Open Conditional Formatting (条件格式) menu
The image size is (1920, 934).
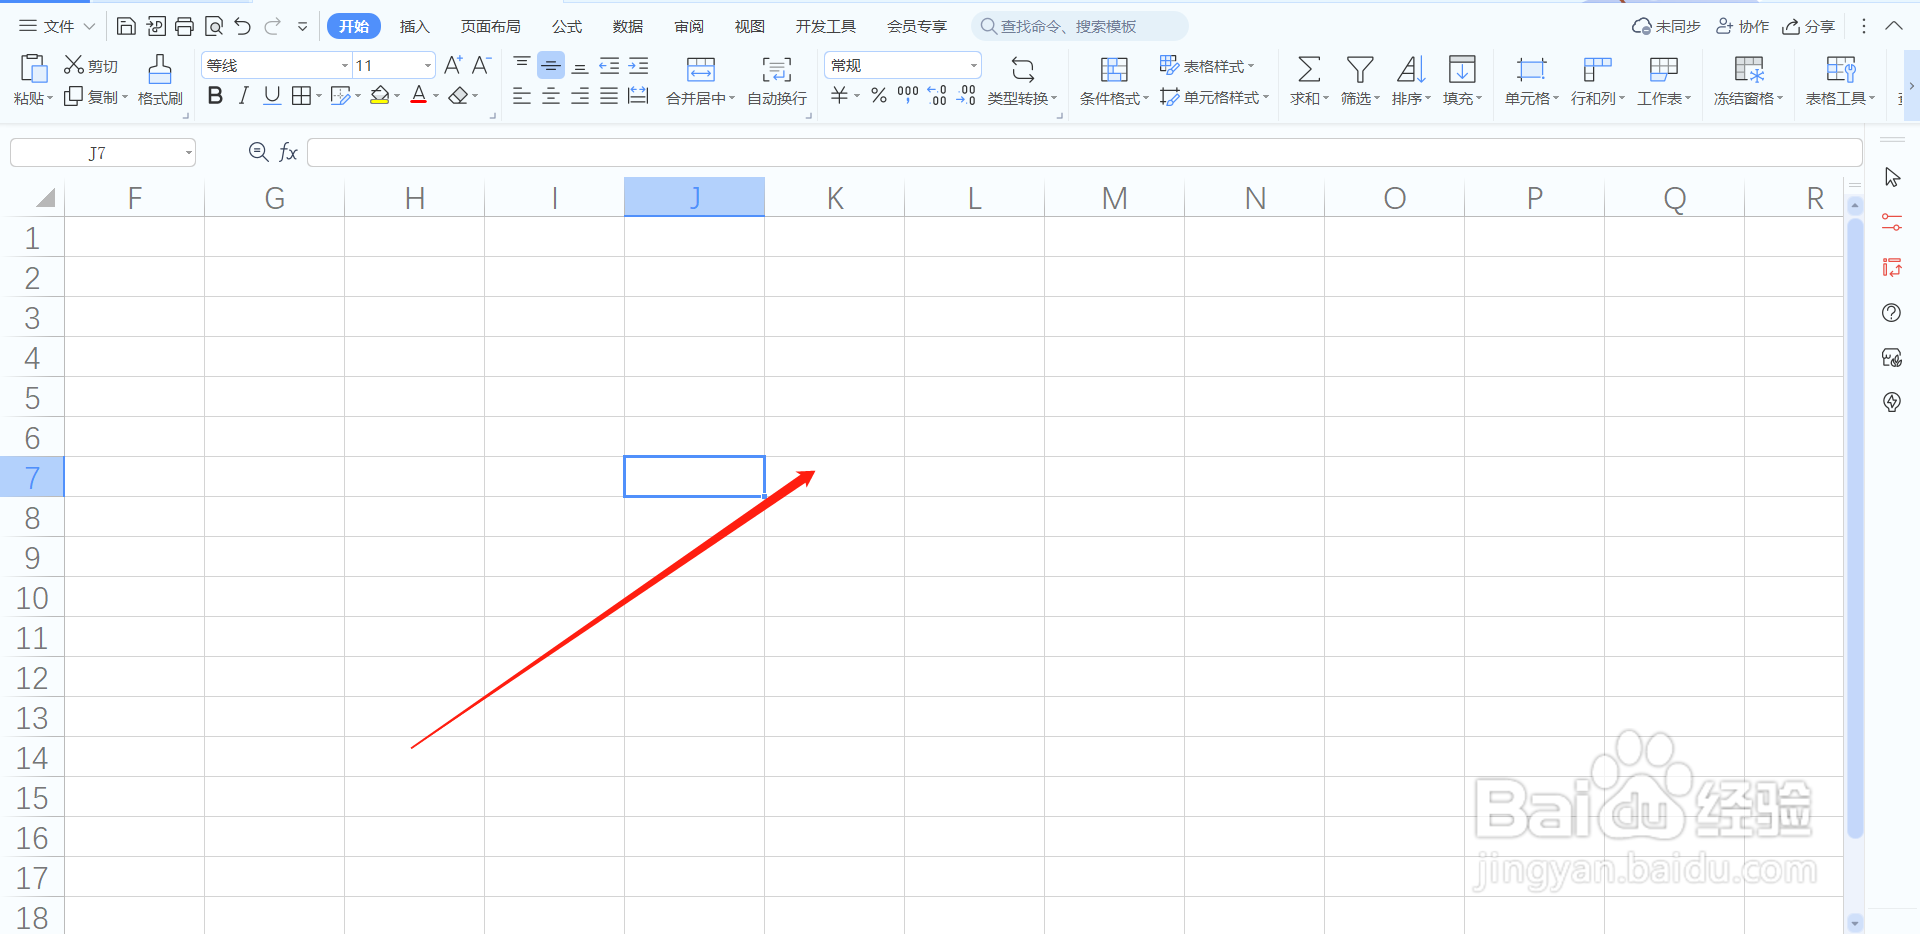tap(1114, 80)
